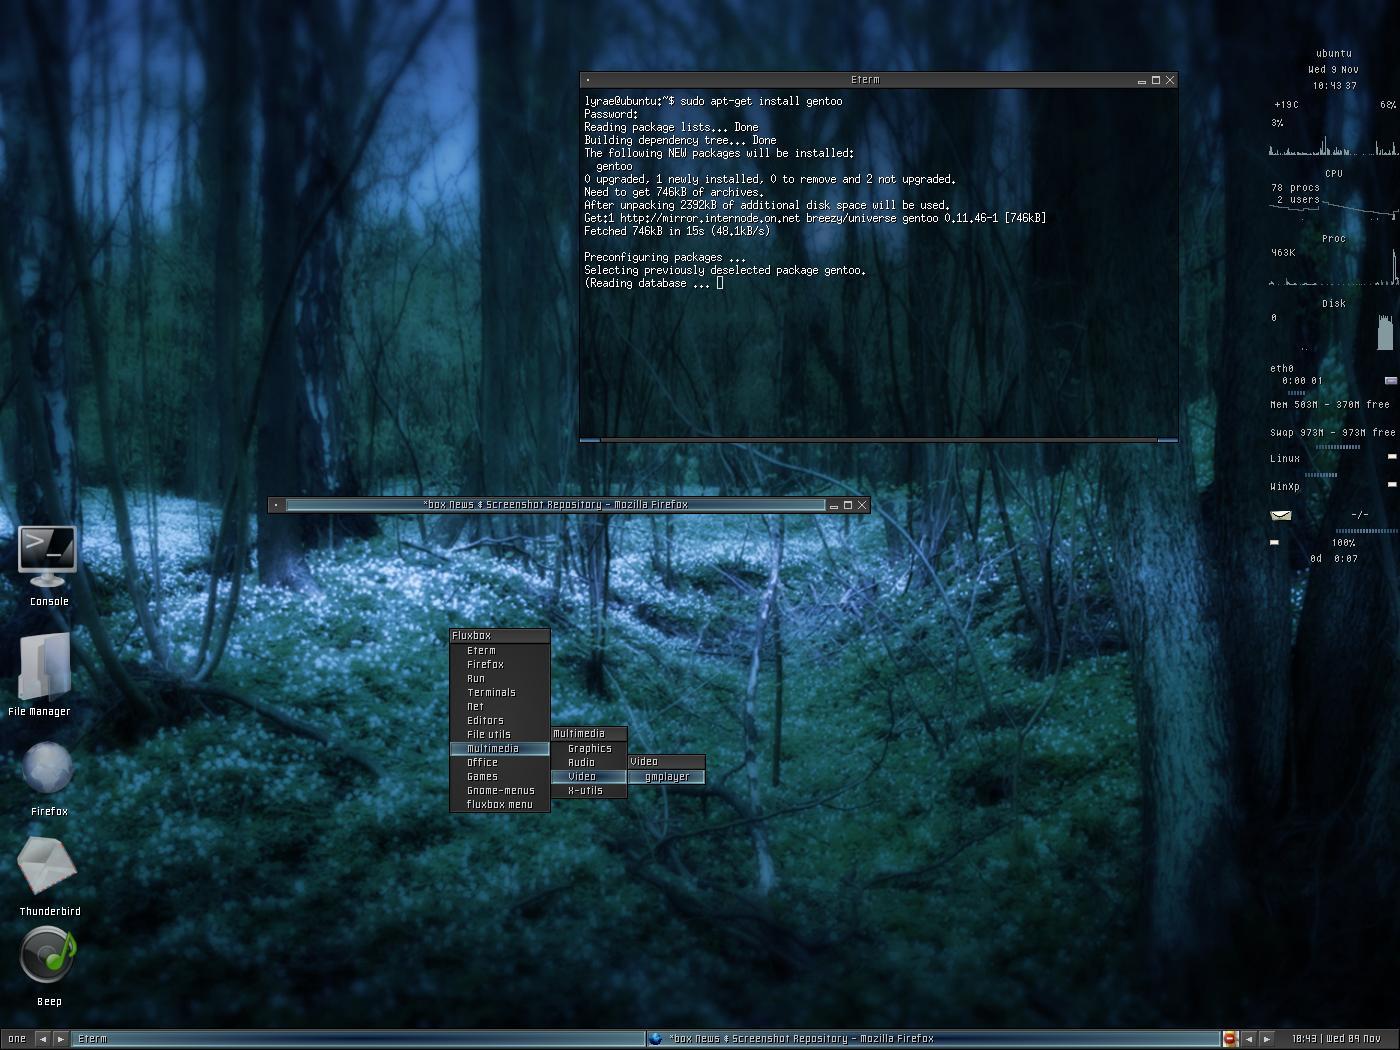Click the workspace name 'one' in the toolbar
Viewport: 1400px width, 1050px height.
[17, 1039]
